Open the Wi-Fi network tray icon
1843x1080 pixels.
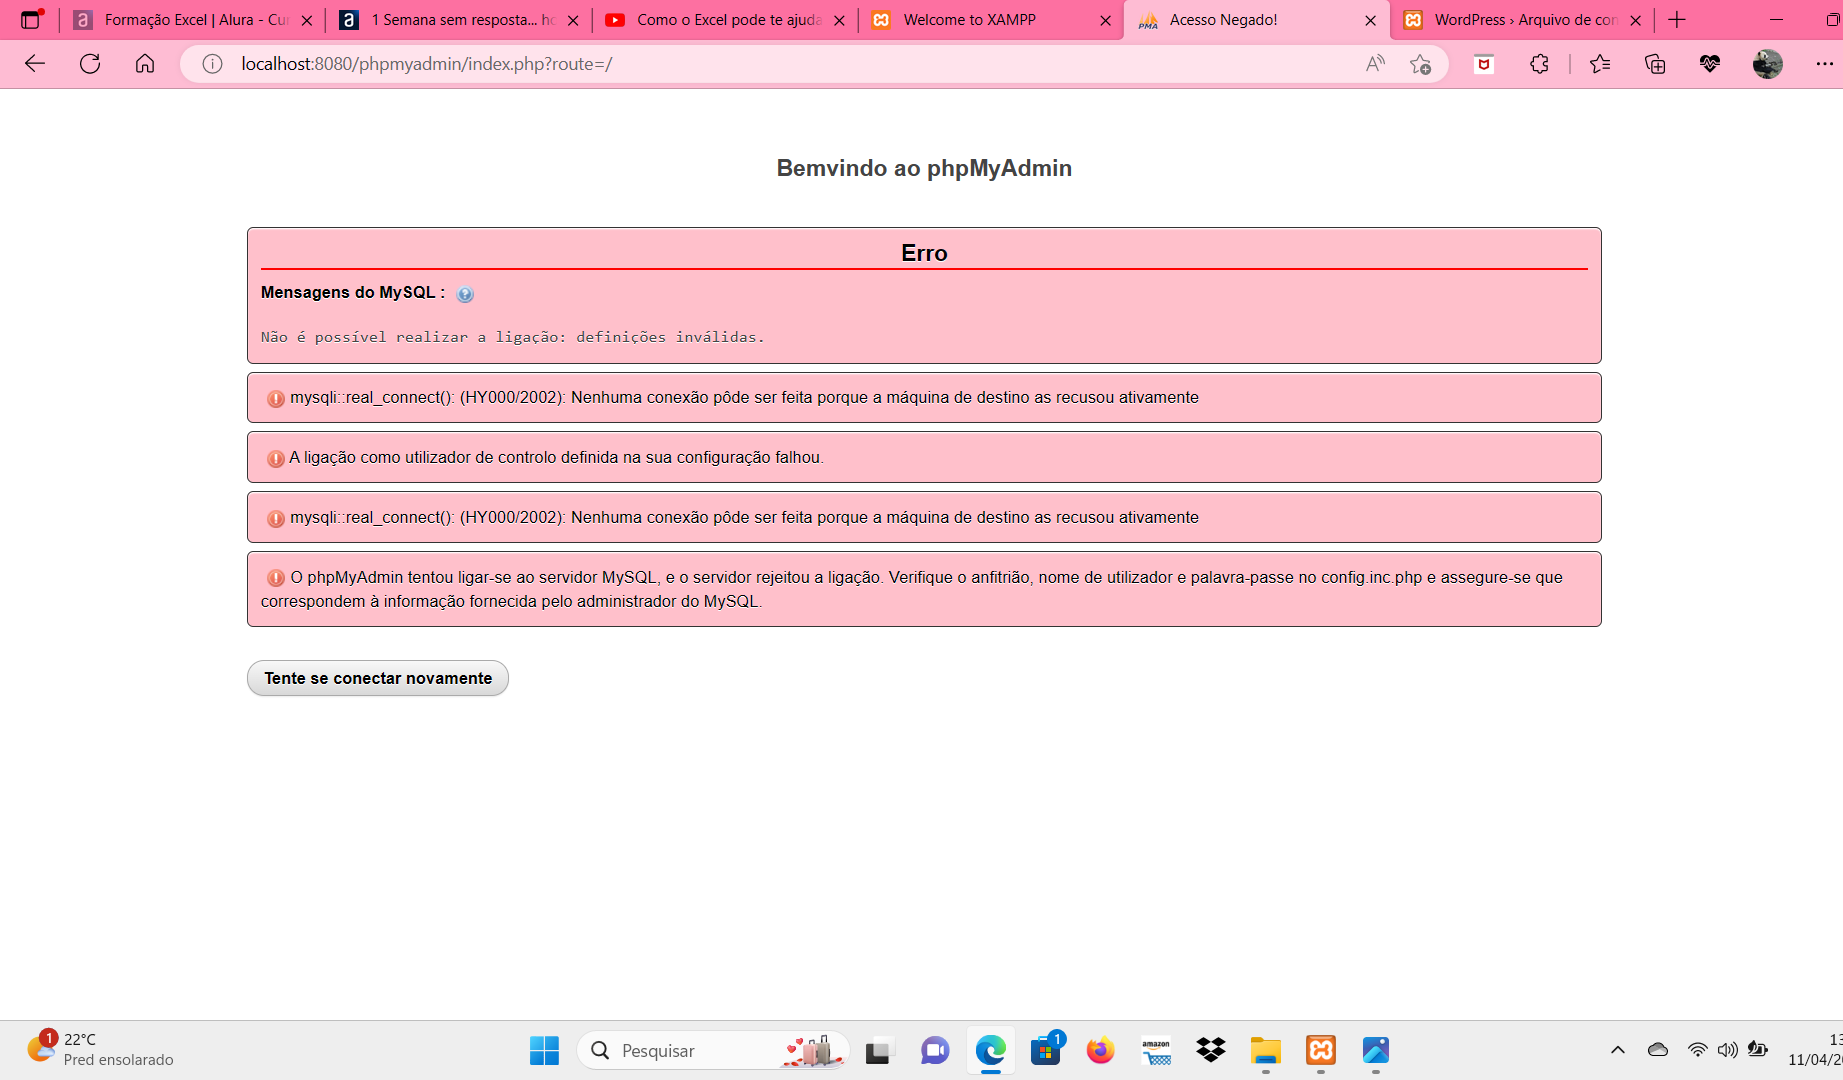click(1698, 1050)
